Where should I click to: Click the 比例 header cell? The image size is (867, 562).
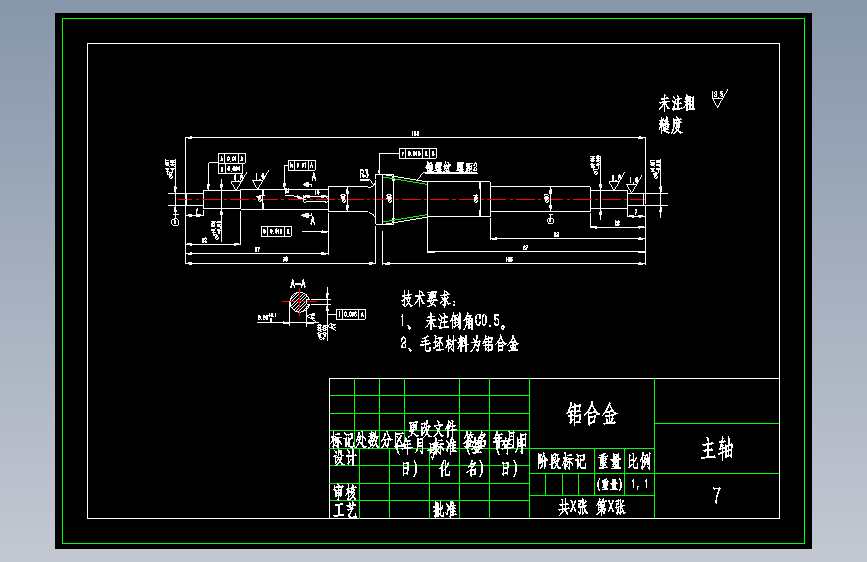point(639,461)
